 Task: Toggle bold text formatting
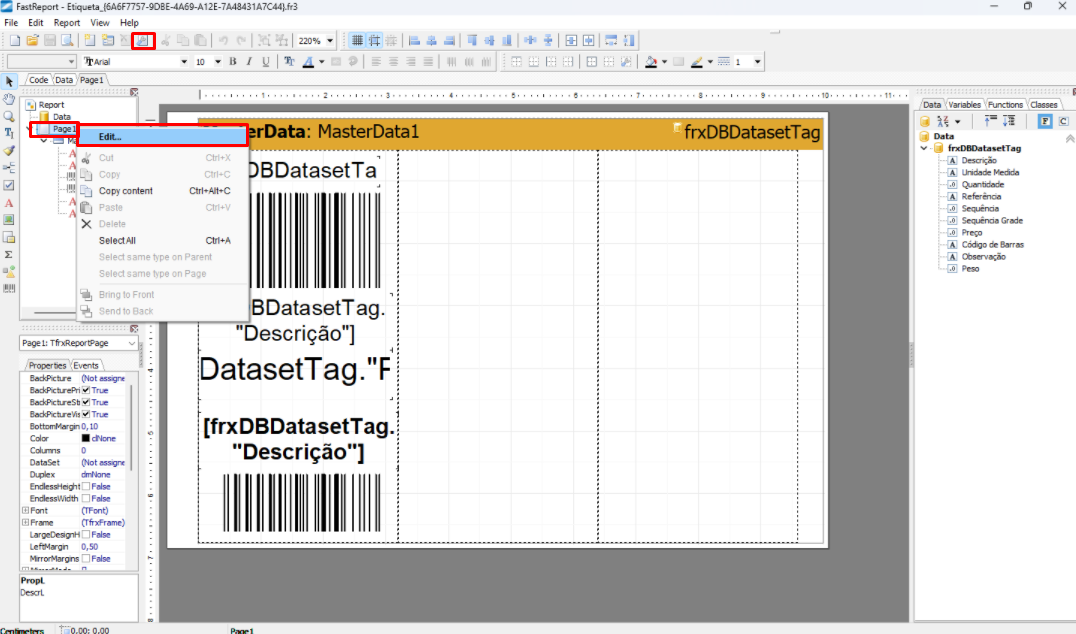coord(233,62)
